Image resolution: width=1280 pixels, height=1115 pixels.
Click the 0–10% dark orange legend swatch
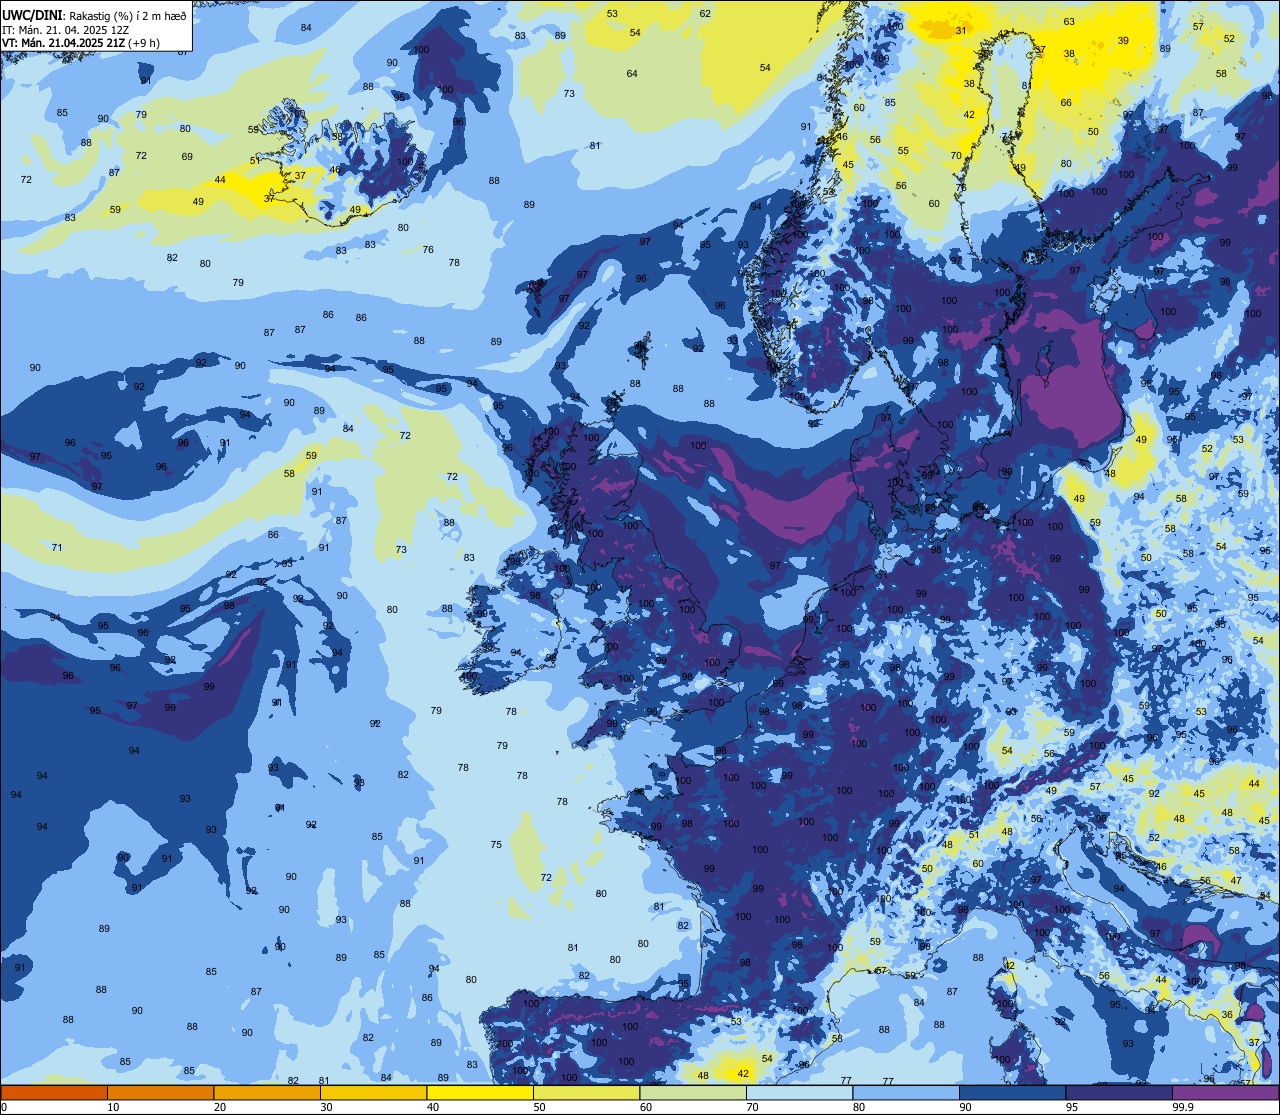point(54,1092)
